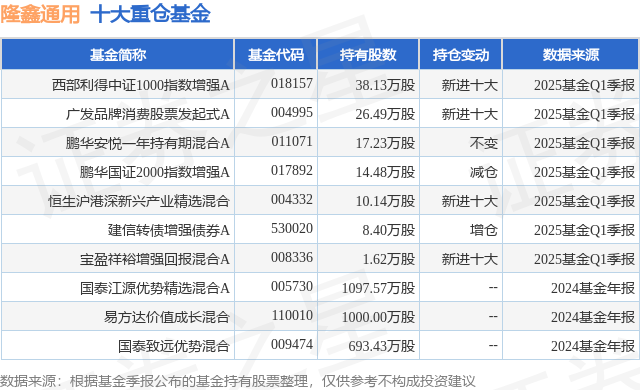
Task: Click the 基金代码 column header
Action: 276,55
